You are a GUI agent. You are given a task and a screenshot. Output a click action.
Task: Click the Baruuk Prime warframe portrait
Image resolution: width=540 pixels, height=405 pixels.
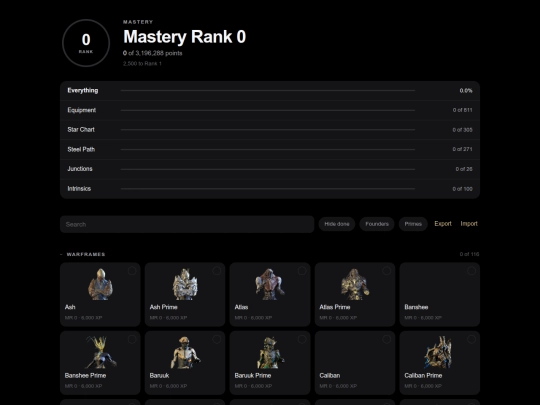[x=270, y=352]
